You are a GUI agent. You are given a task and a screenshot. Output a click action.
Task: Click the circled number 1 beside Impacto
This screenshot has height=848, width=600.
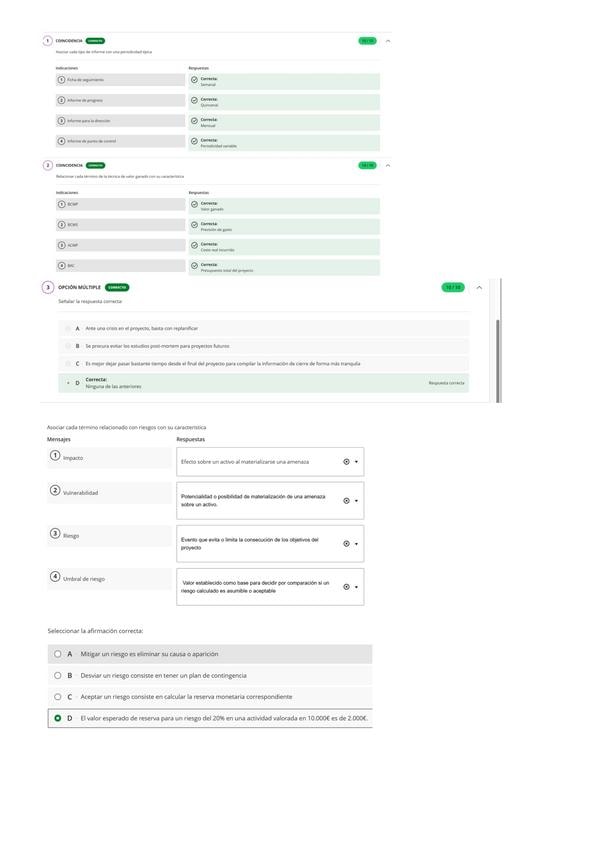(x=55, y=456)
